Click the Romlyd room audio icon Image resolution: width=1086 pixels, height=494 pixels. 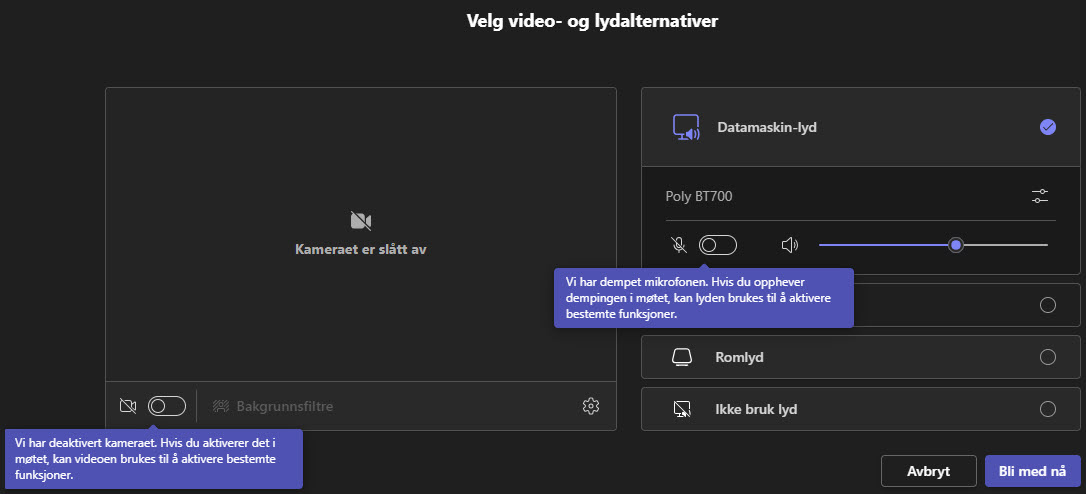(x=682, y=358)
